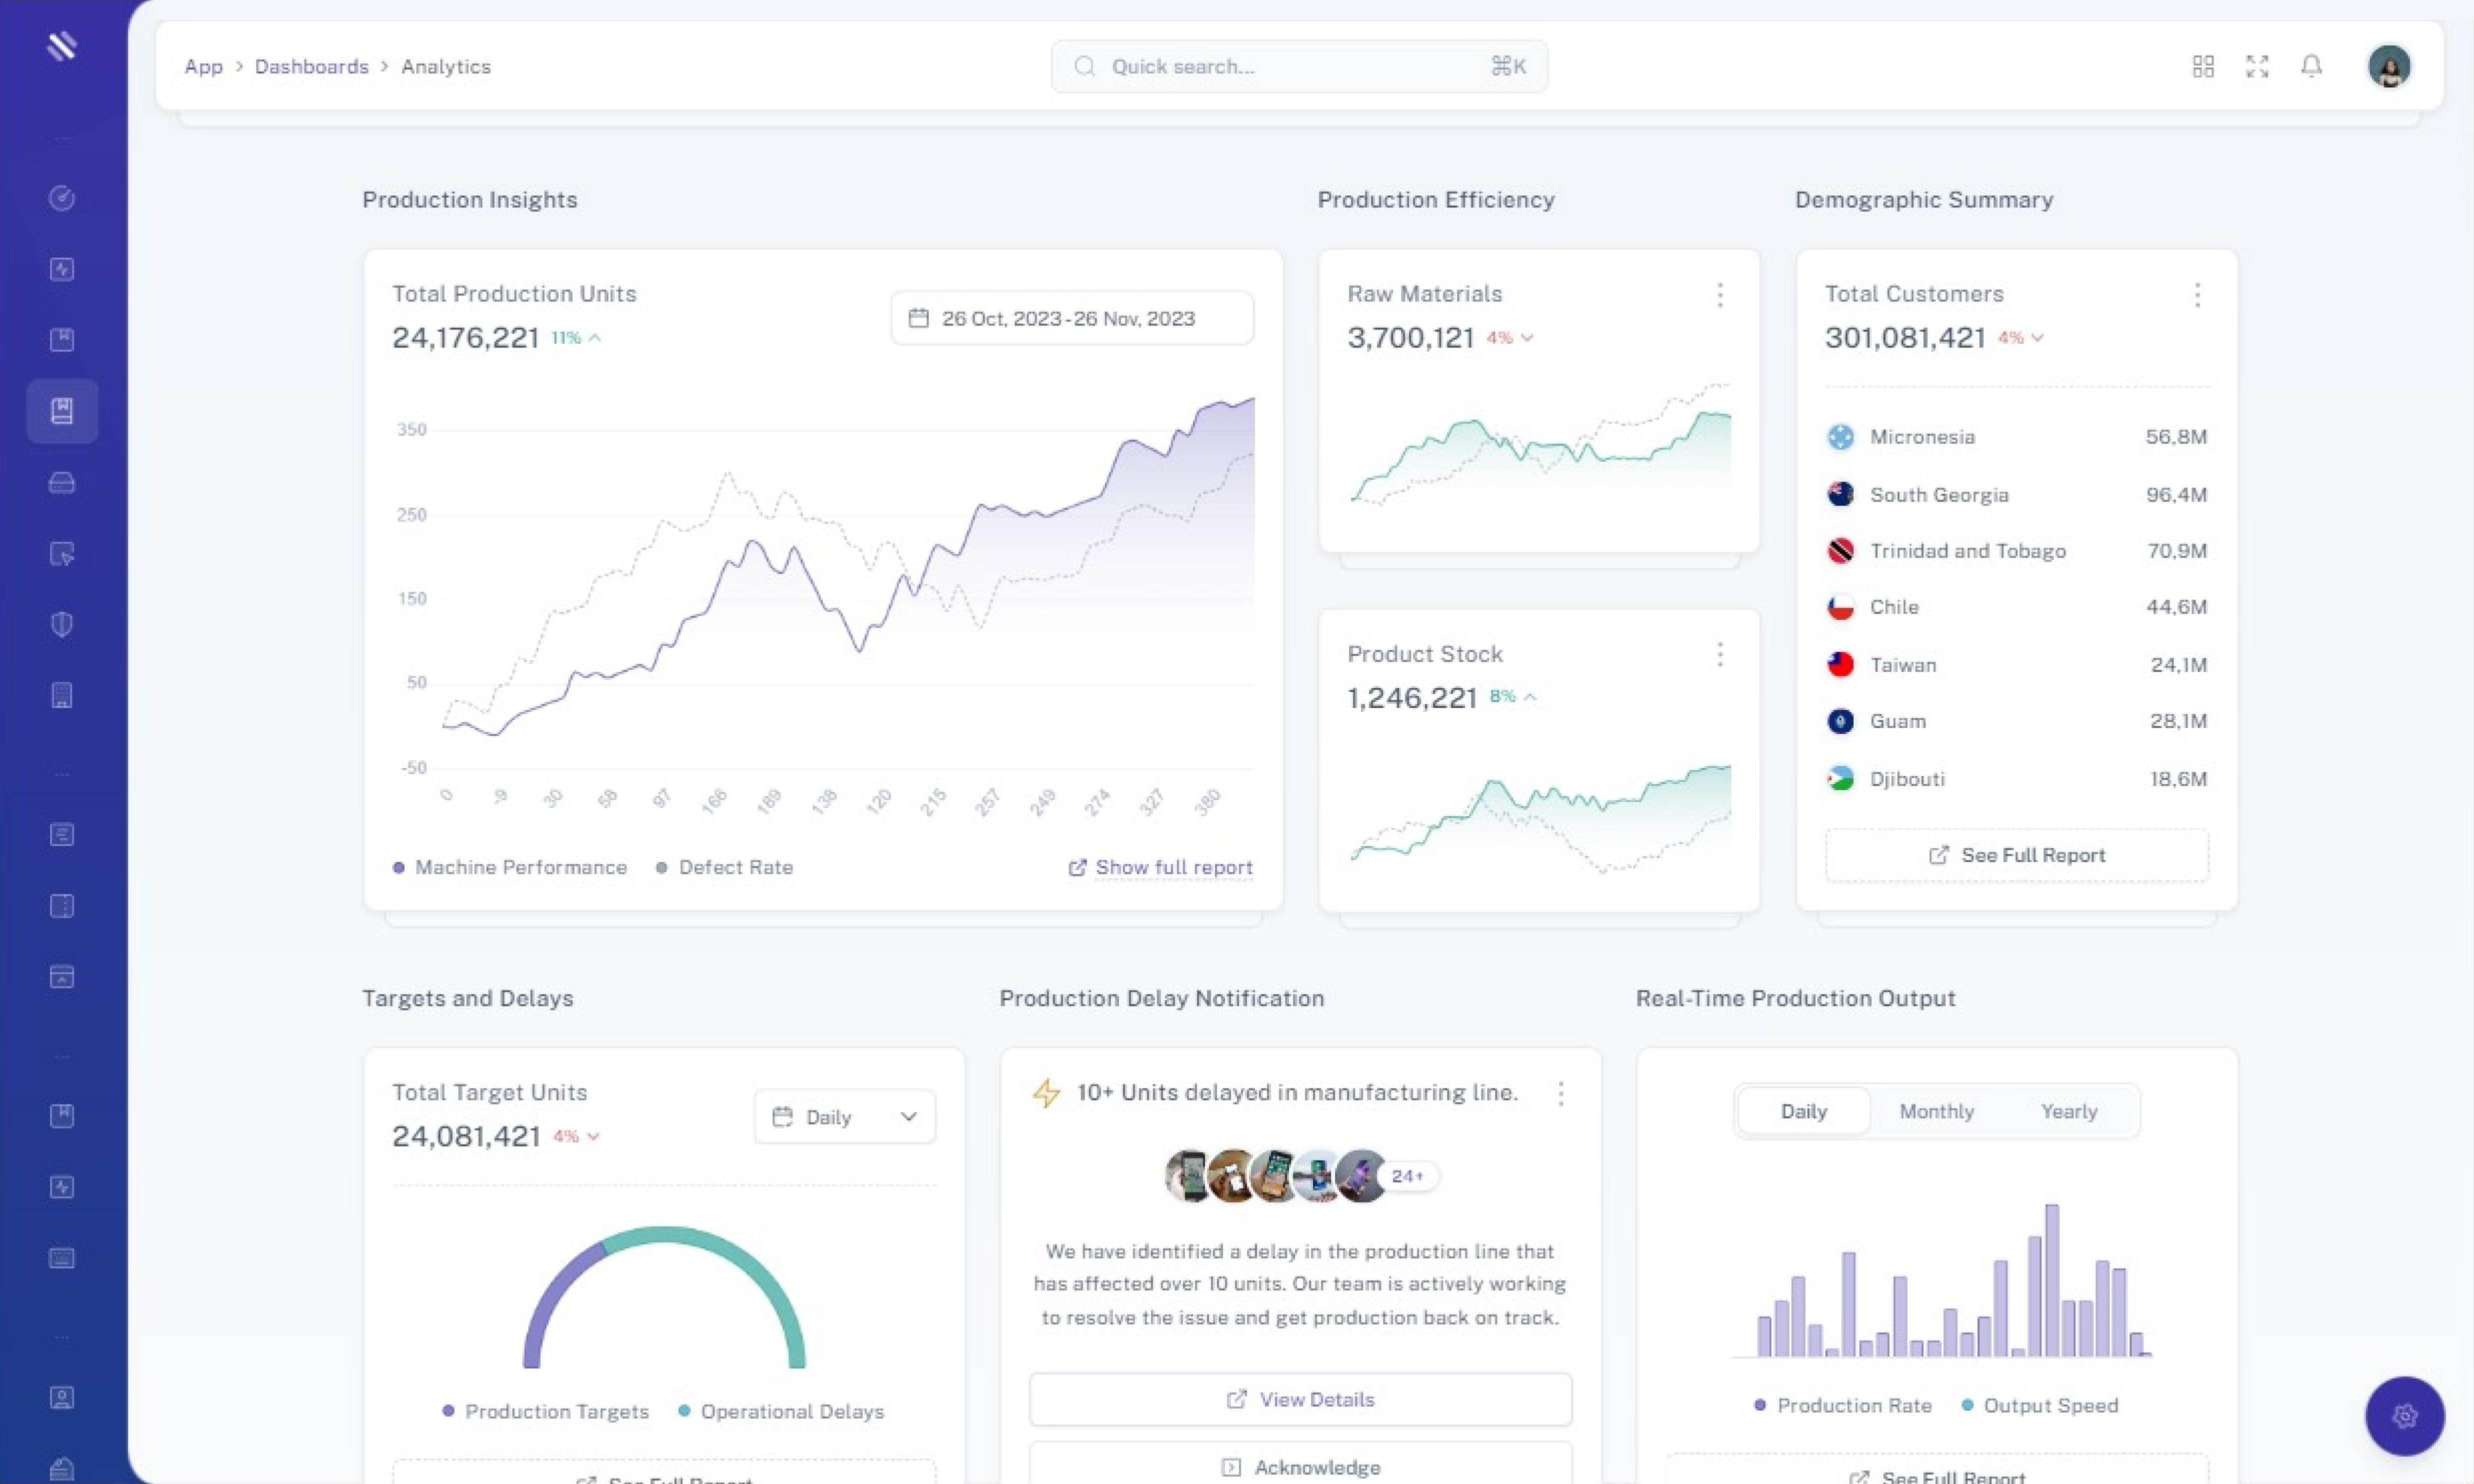Click the Show full report link
Screen dimensions: 2474x1484
pyautogui.click(x=1161, y=867)
